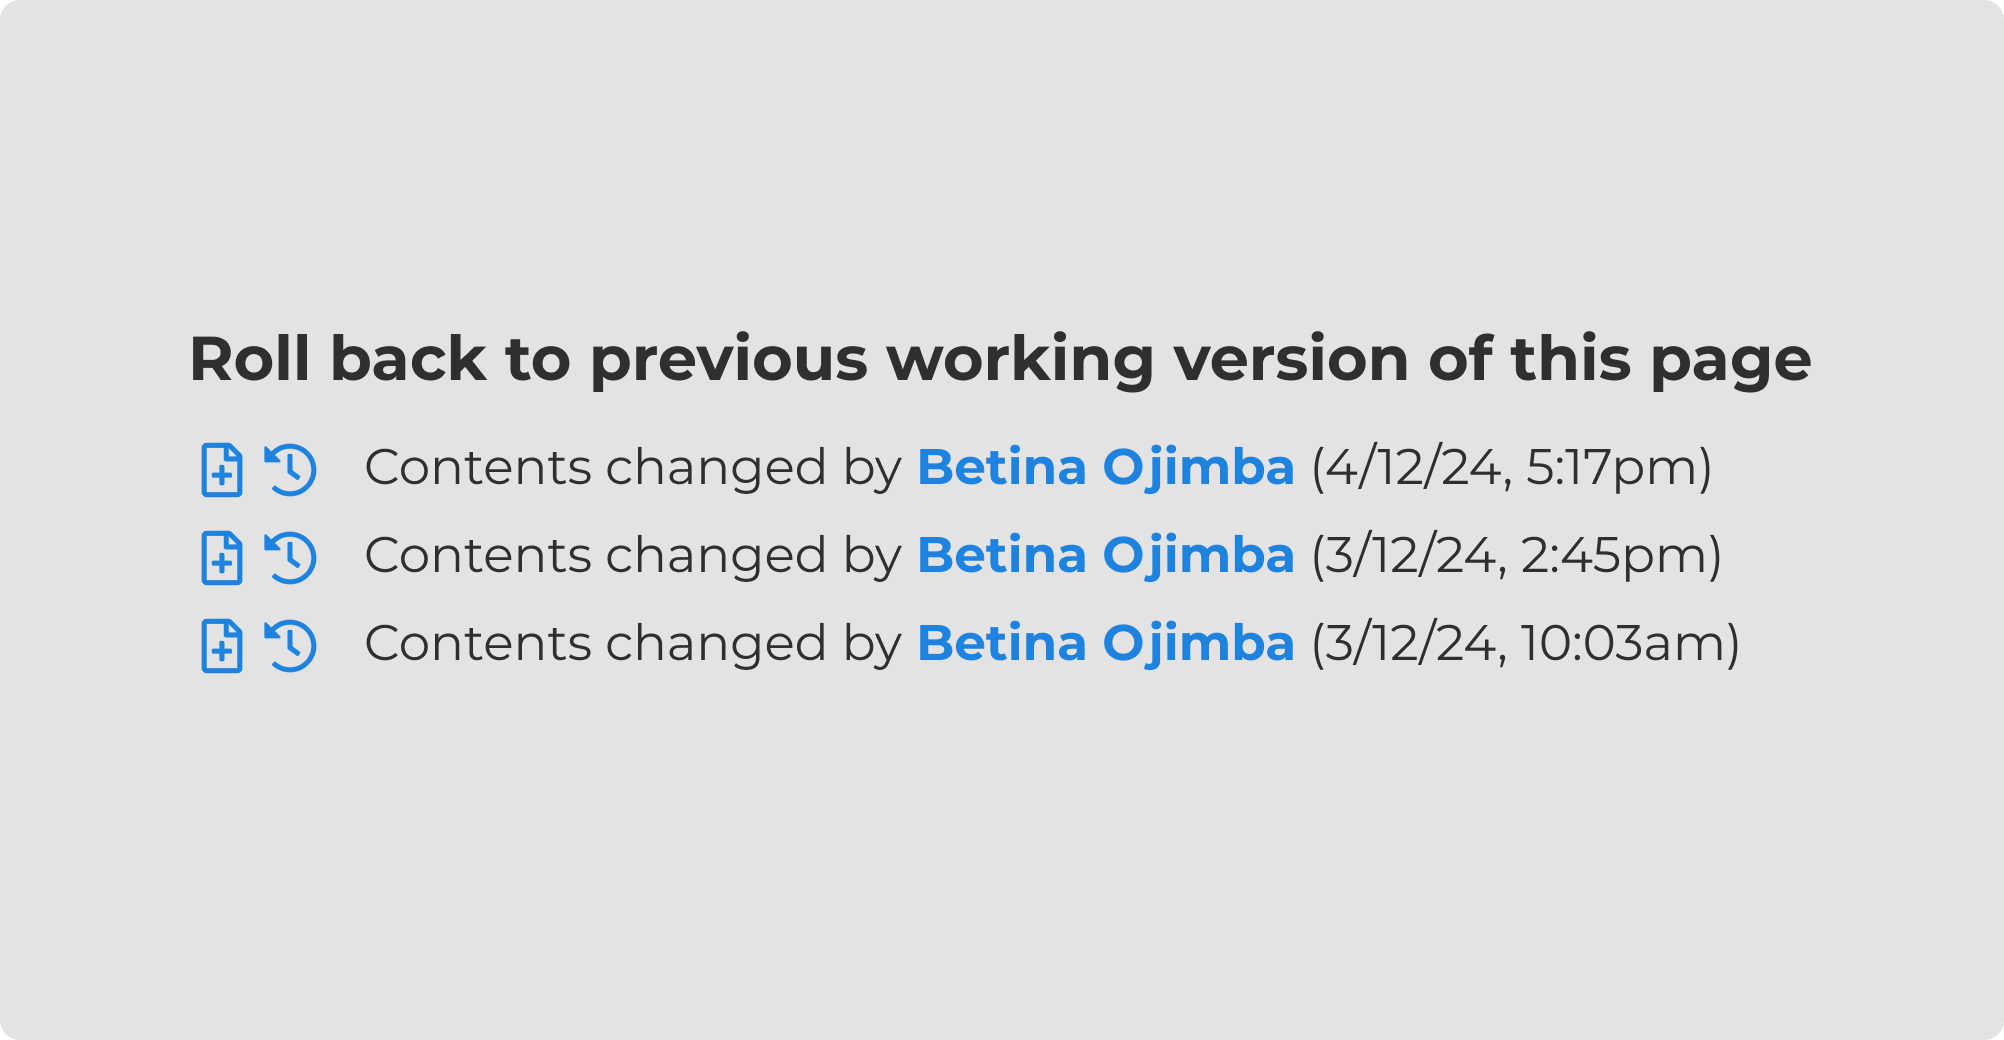The image size is (2004, 1040).
Task: Click the (3/12/24, 10:03am) timestamp
Action: pyautogui.click(x=1525, y=643)
